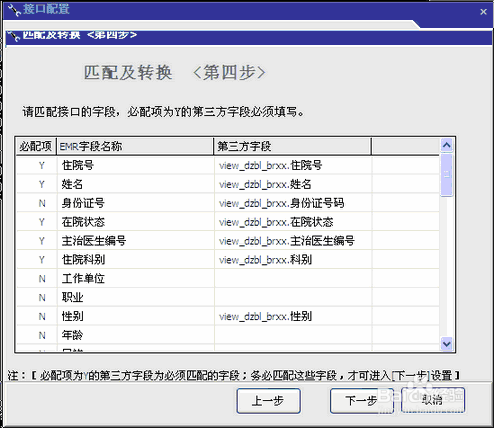The width and height of the screenshot is (494, 428).
Task: Click the empty third-party field for 年龄
Action: tap(293, 335)
